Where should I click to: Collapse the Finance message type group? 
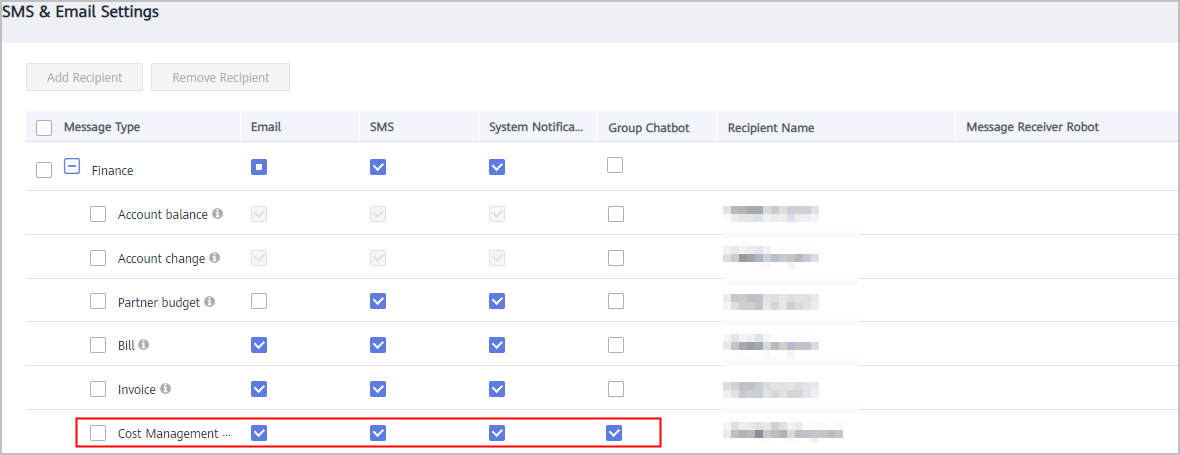(x=71, y=166)
